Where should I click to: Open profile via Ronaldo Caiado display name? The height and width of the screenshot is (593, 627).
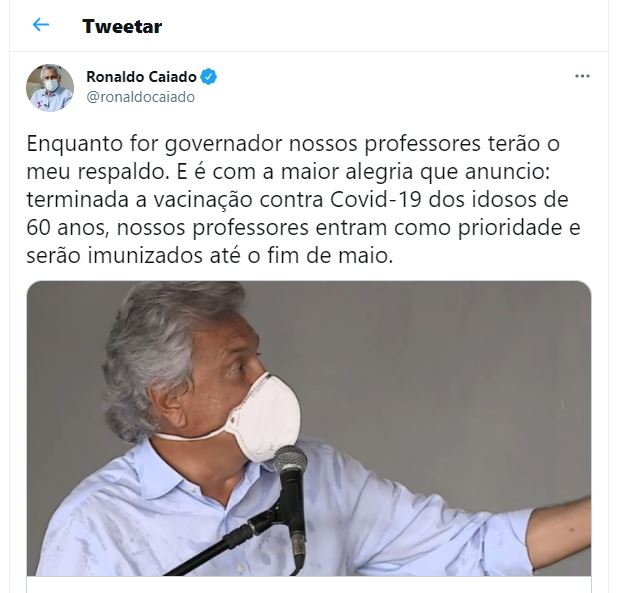[142, 76]
